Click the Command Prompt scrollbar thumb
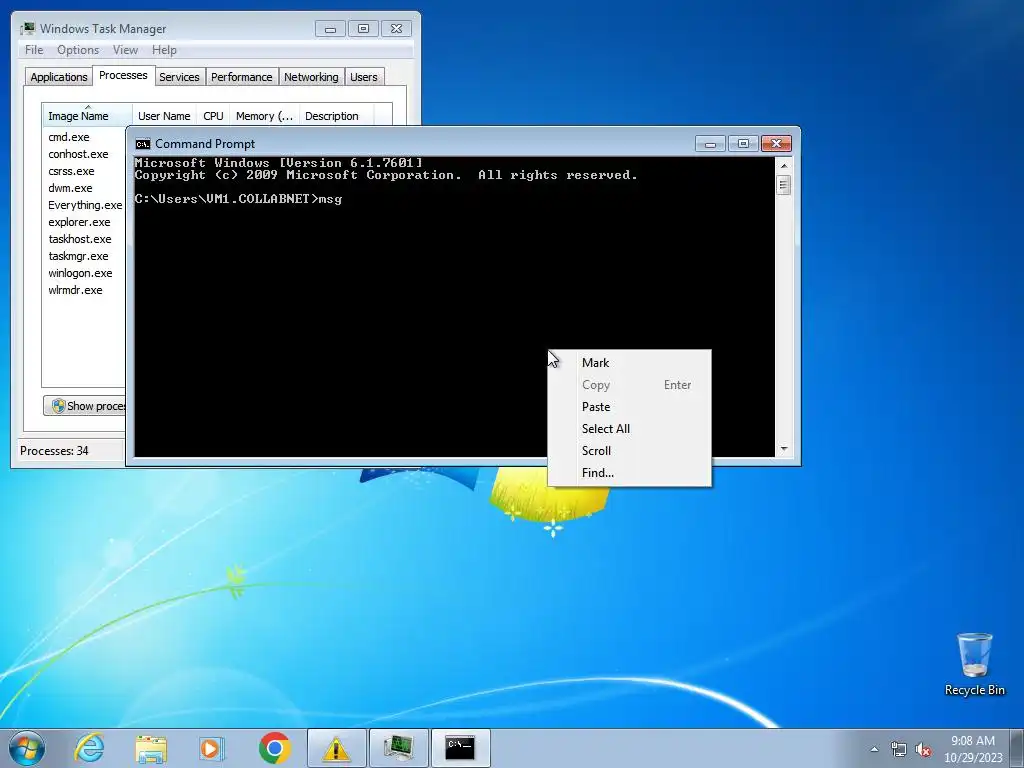Image resolution: width=1024 pixels, height=768 pixels. (x=784, y=185)
